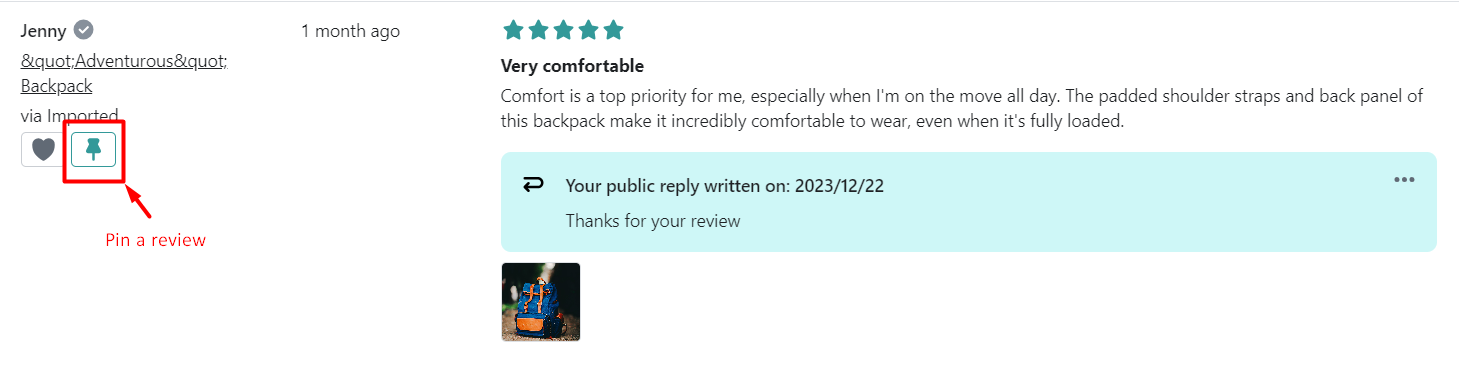
Task: Click the "Thanks for your review" reply text
Action: coord(653,221)
